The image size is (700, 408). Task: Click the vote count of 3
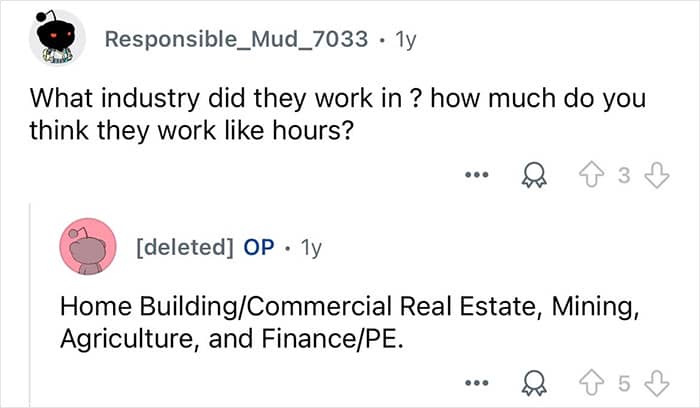pos(624,177)
